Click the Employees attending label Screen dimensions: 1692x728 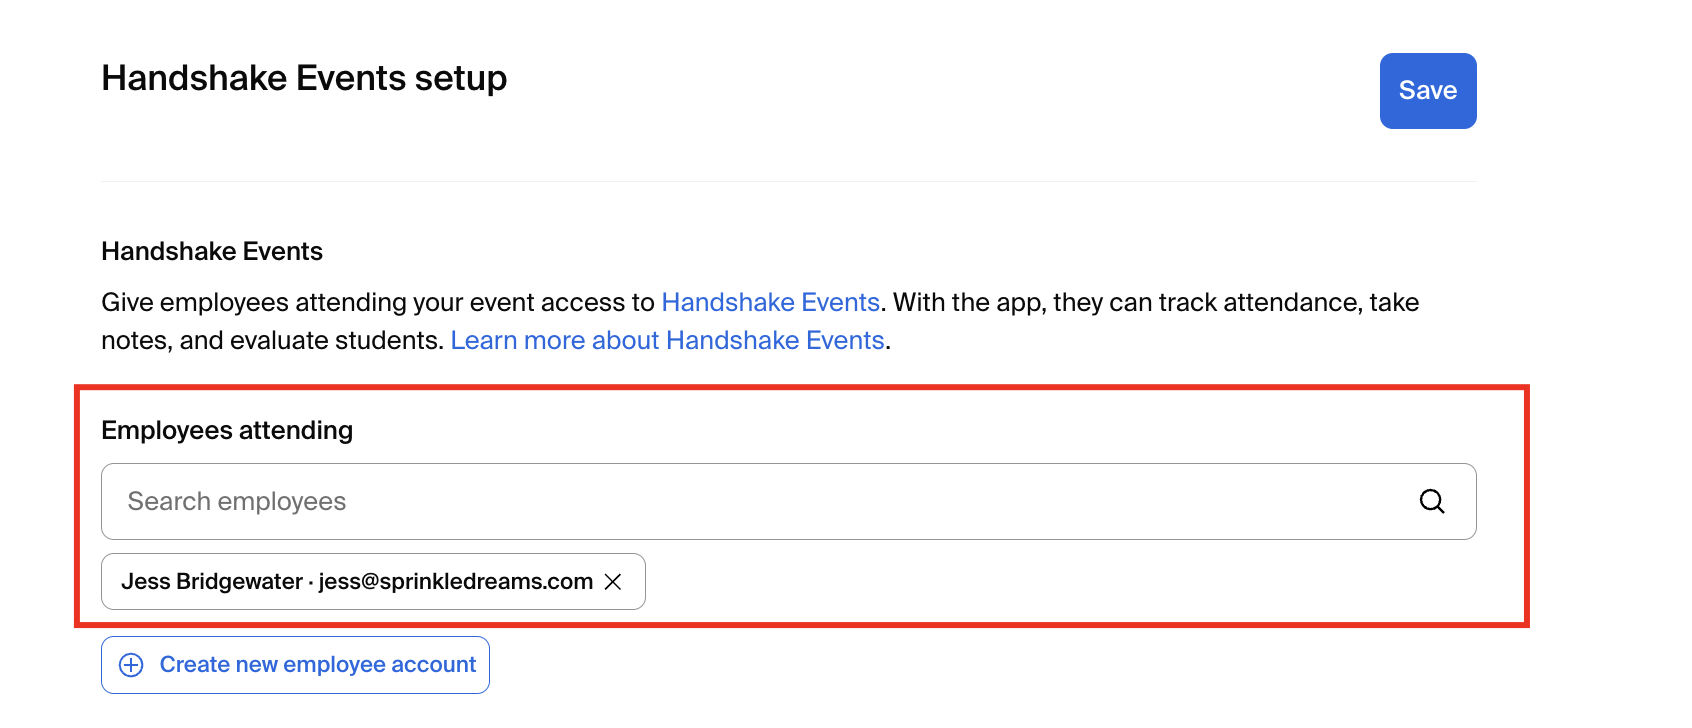click(x=227, y=430)
